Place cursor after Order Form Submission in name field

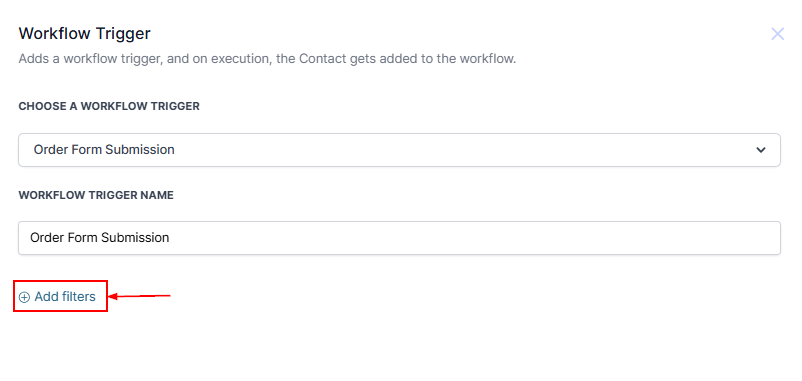click(x=170, y=238)
